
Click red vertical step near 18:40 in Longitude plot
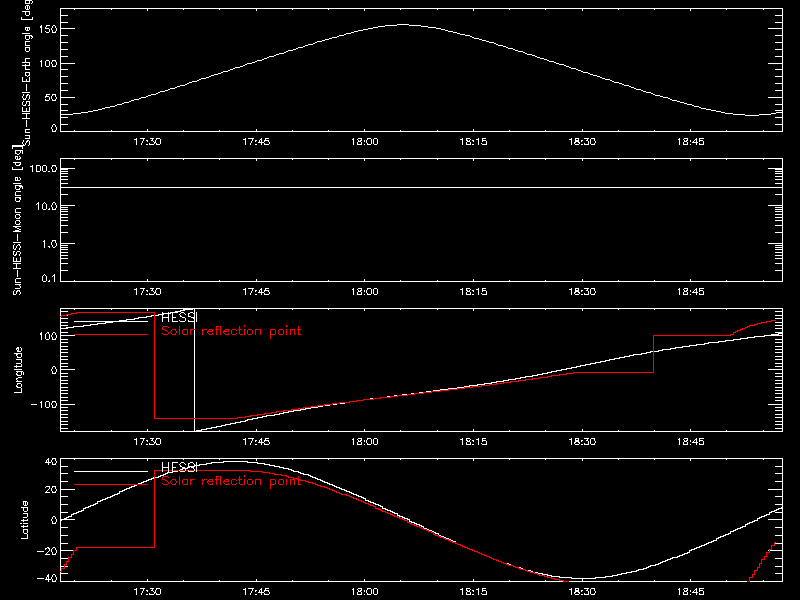(654, 354)
